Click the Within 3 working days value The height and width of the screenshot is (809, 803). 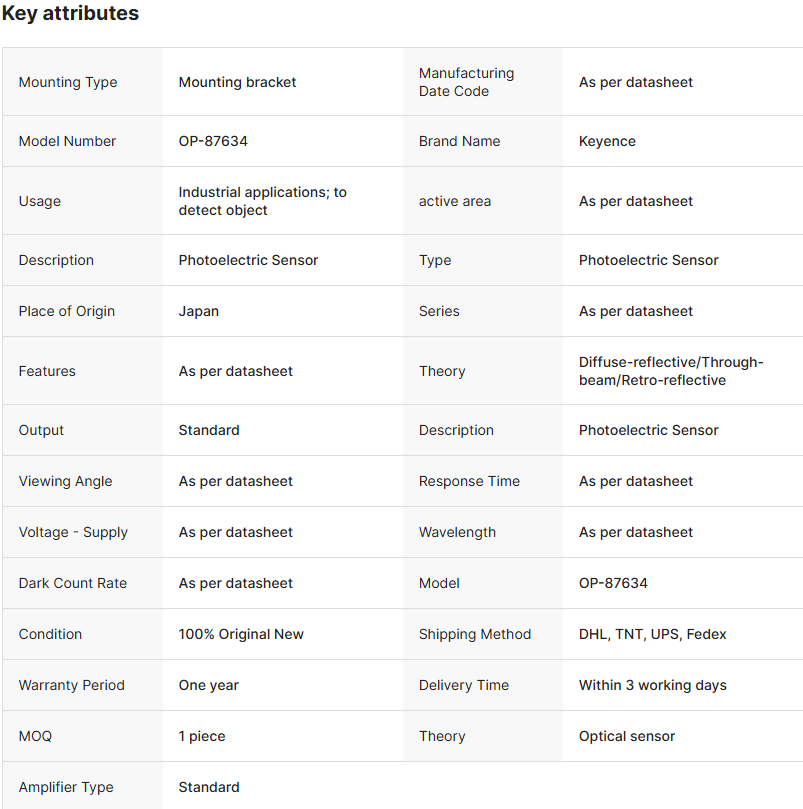tap(652, 685)
